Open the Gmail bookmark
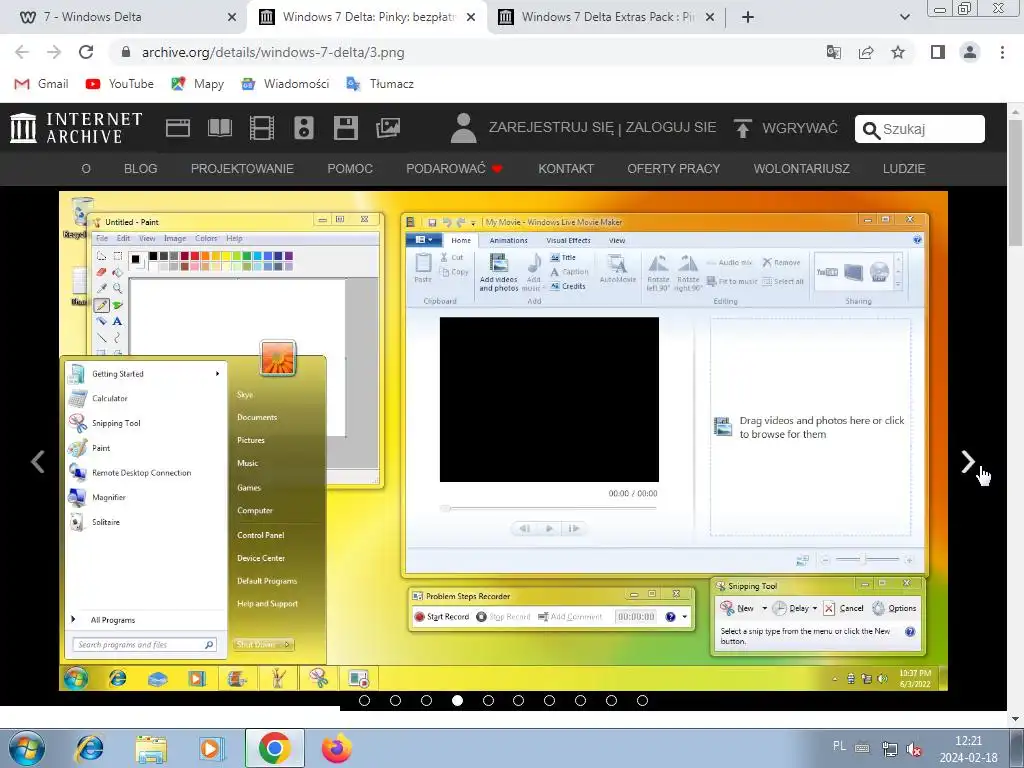The width and height of the screenshot is (1024, 768). pos(41,84)
